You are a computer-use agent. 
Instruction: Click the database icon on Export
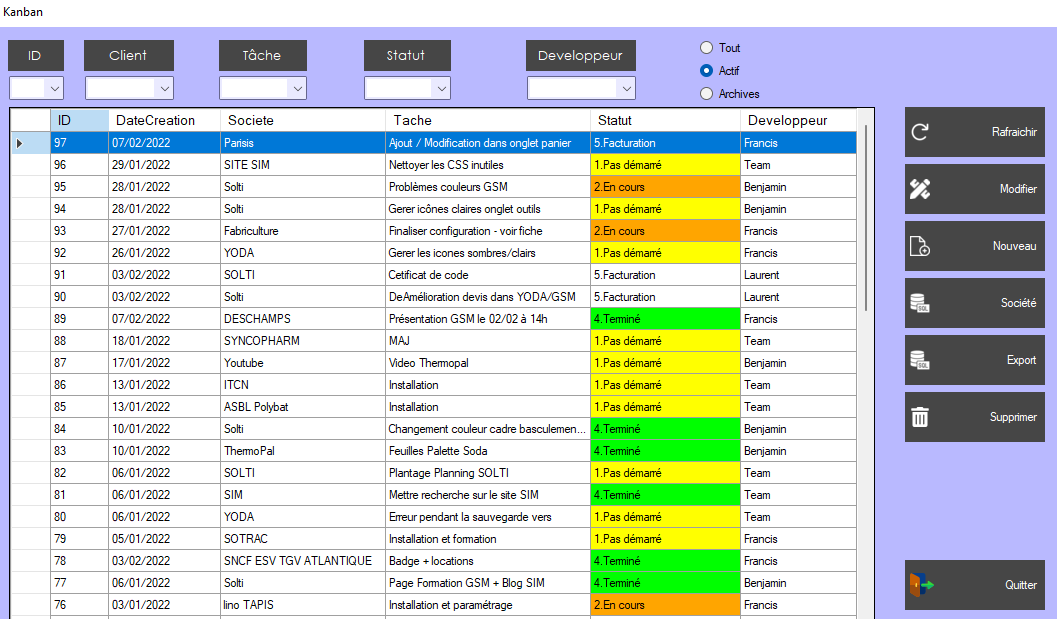(920, 360)
